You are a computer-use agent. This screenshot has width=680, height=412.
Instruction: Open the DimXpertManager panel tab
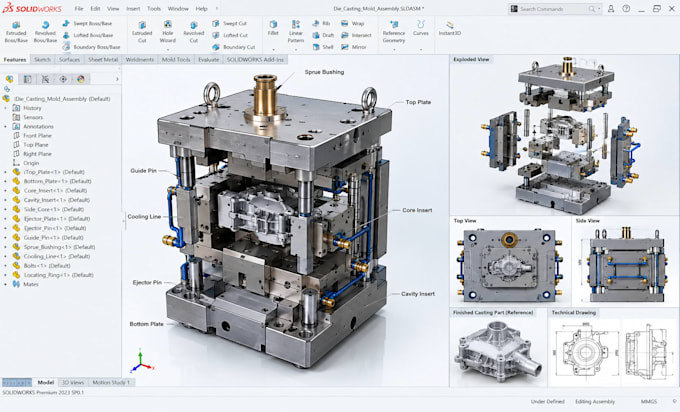(63, 79)
